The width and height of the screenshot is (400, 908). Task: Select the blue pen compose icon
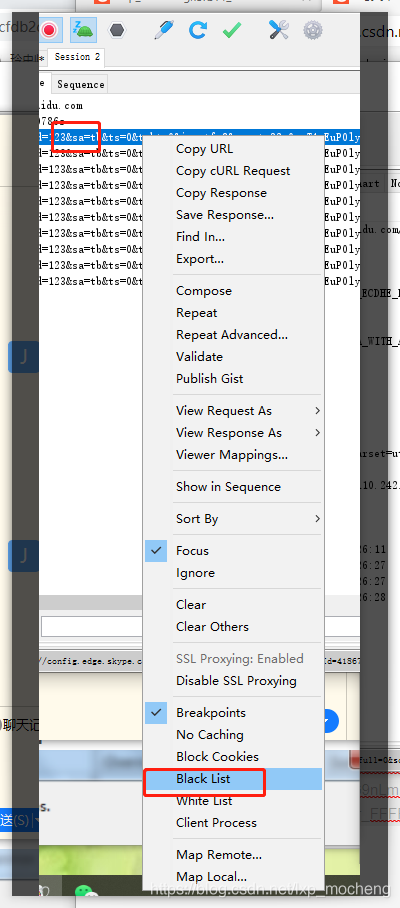[x=164, y=30]
